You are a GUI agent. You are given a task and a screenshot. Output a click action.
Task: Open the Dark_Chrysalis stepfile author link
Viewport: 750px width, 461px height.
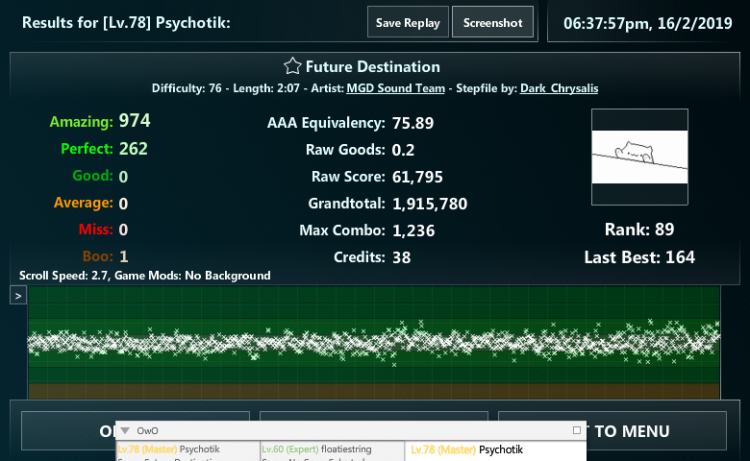(559, 88)
